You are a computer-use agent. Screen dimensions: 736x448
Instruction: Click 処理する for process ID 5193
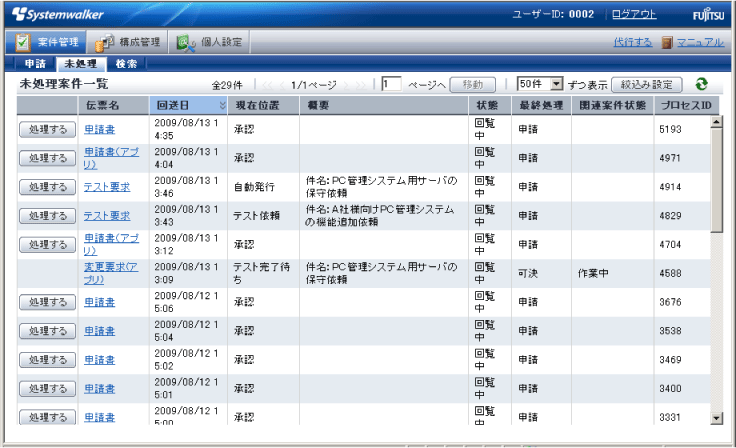[47, 130]
